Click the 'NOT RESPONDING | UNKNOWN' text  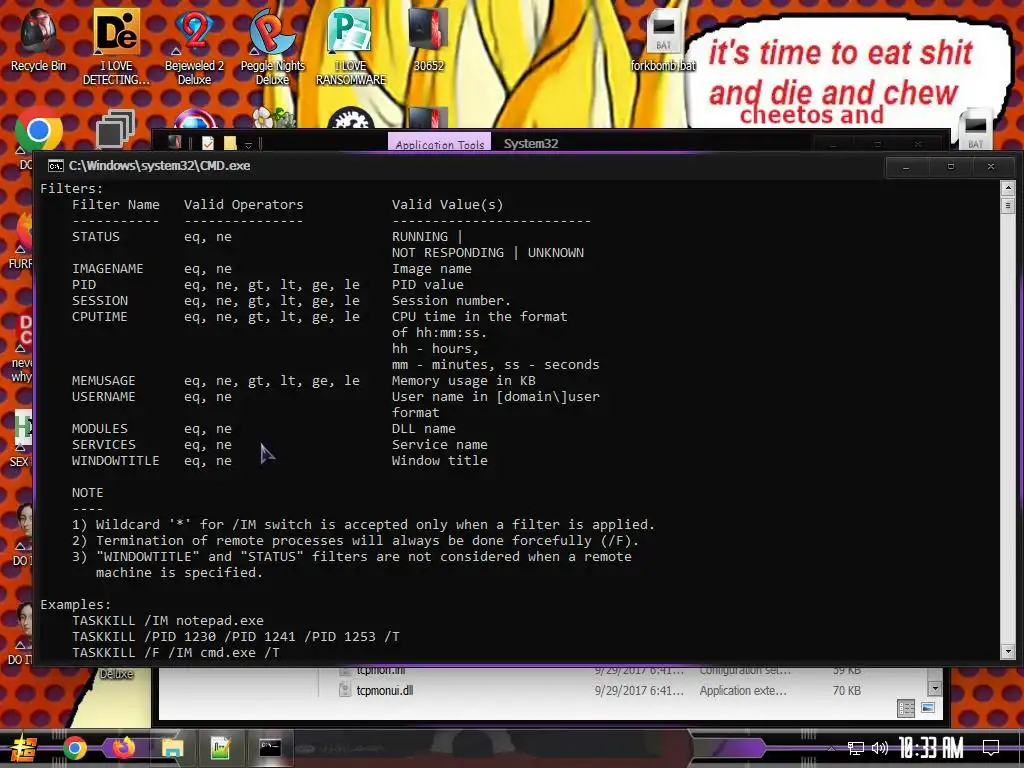coord(488,253)
